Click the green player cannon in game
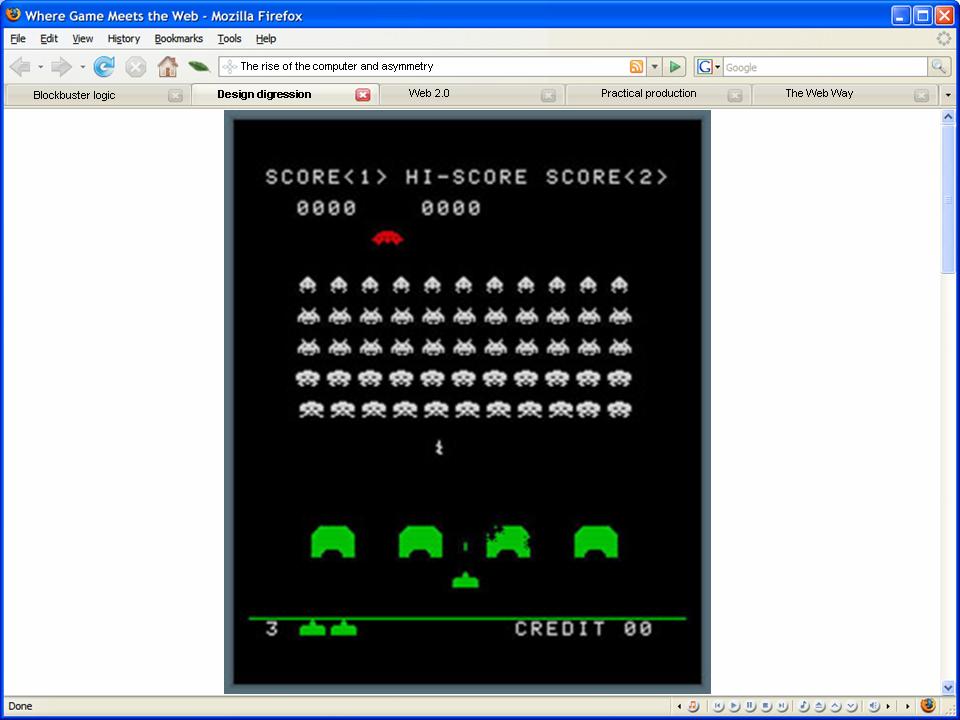960x720 pixels. [465, 580]
